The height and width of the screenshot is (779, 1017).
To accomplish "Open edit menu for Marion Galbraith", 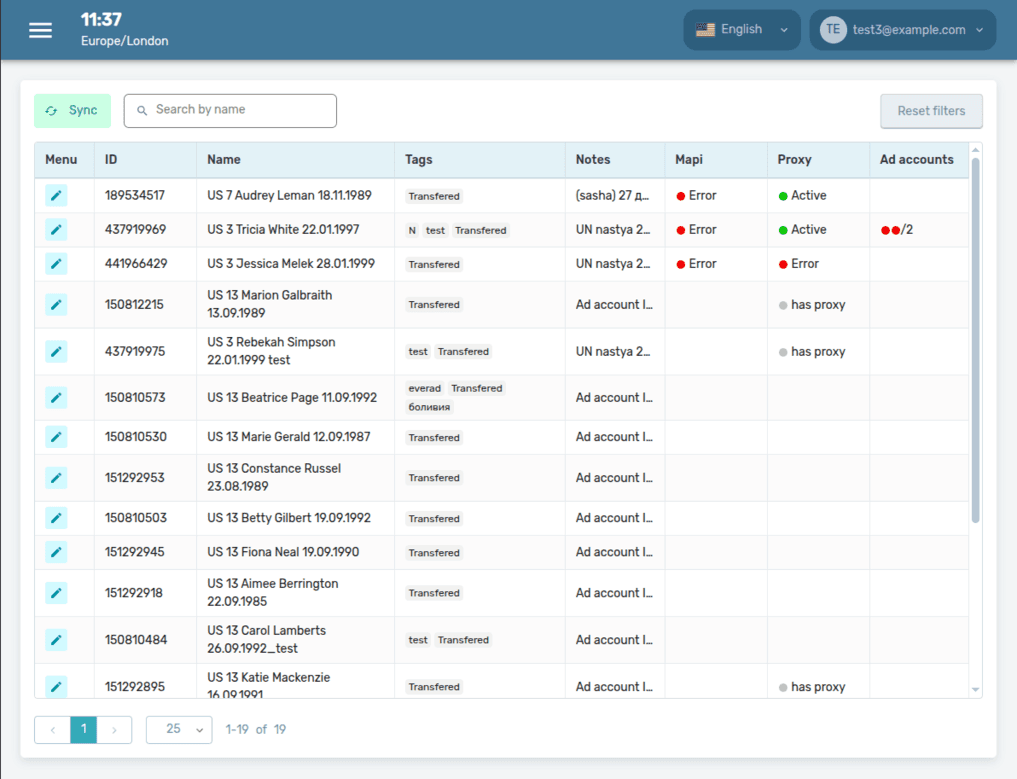I will click(56, 304).
